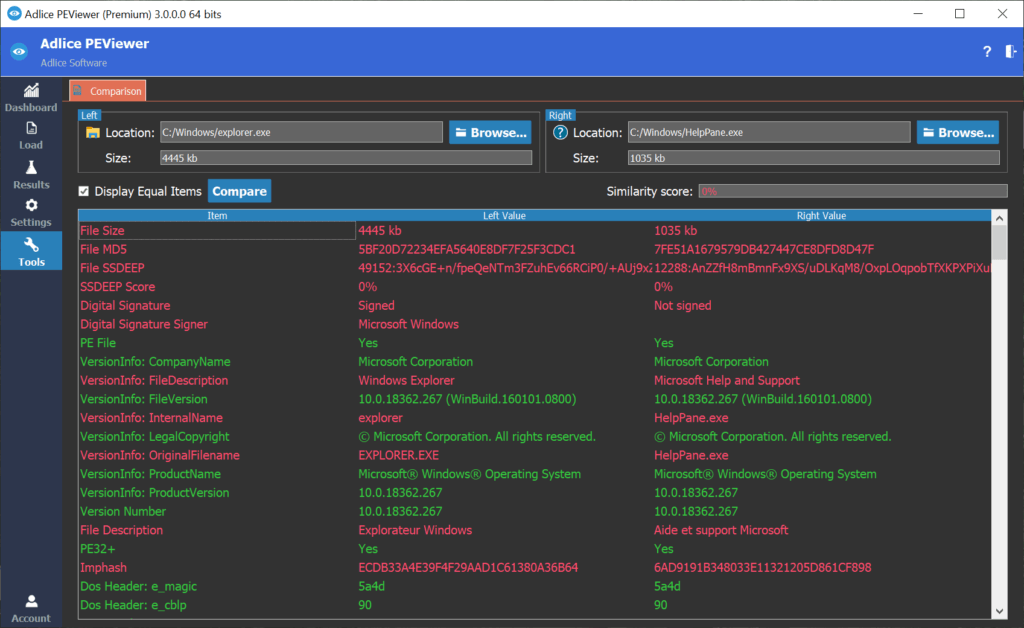This screenshot has height=628, width=1024.
Task: Toggle the Display Equal Items checkbox
Action: point(84,191)
